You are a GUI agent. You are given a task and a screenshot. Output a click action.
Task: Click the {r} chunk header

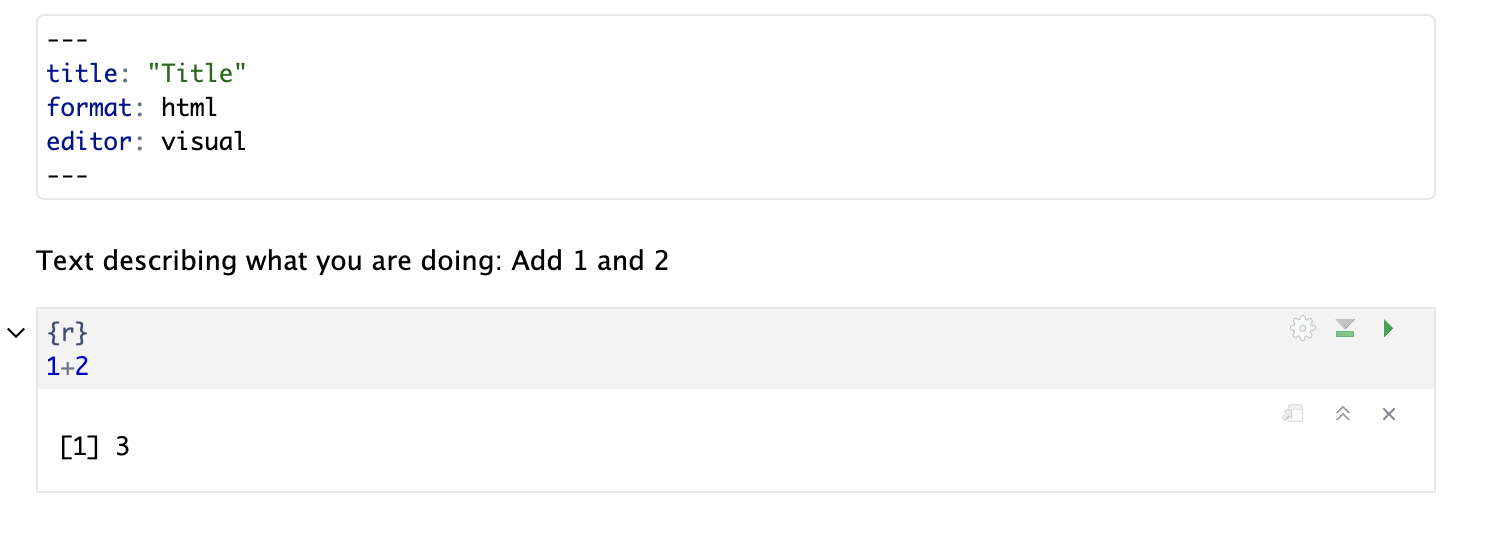[67, 332]
